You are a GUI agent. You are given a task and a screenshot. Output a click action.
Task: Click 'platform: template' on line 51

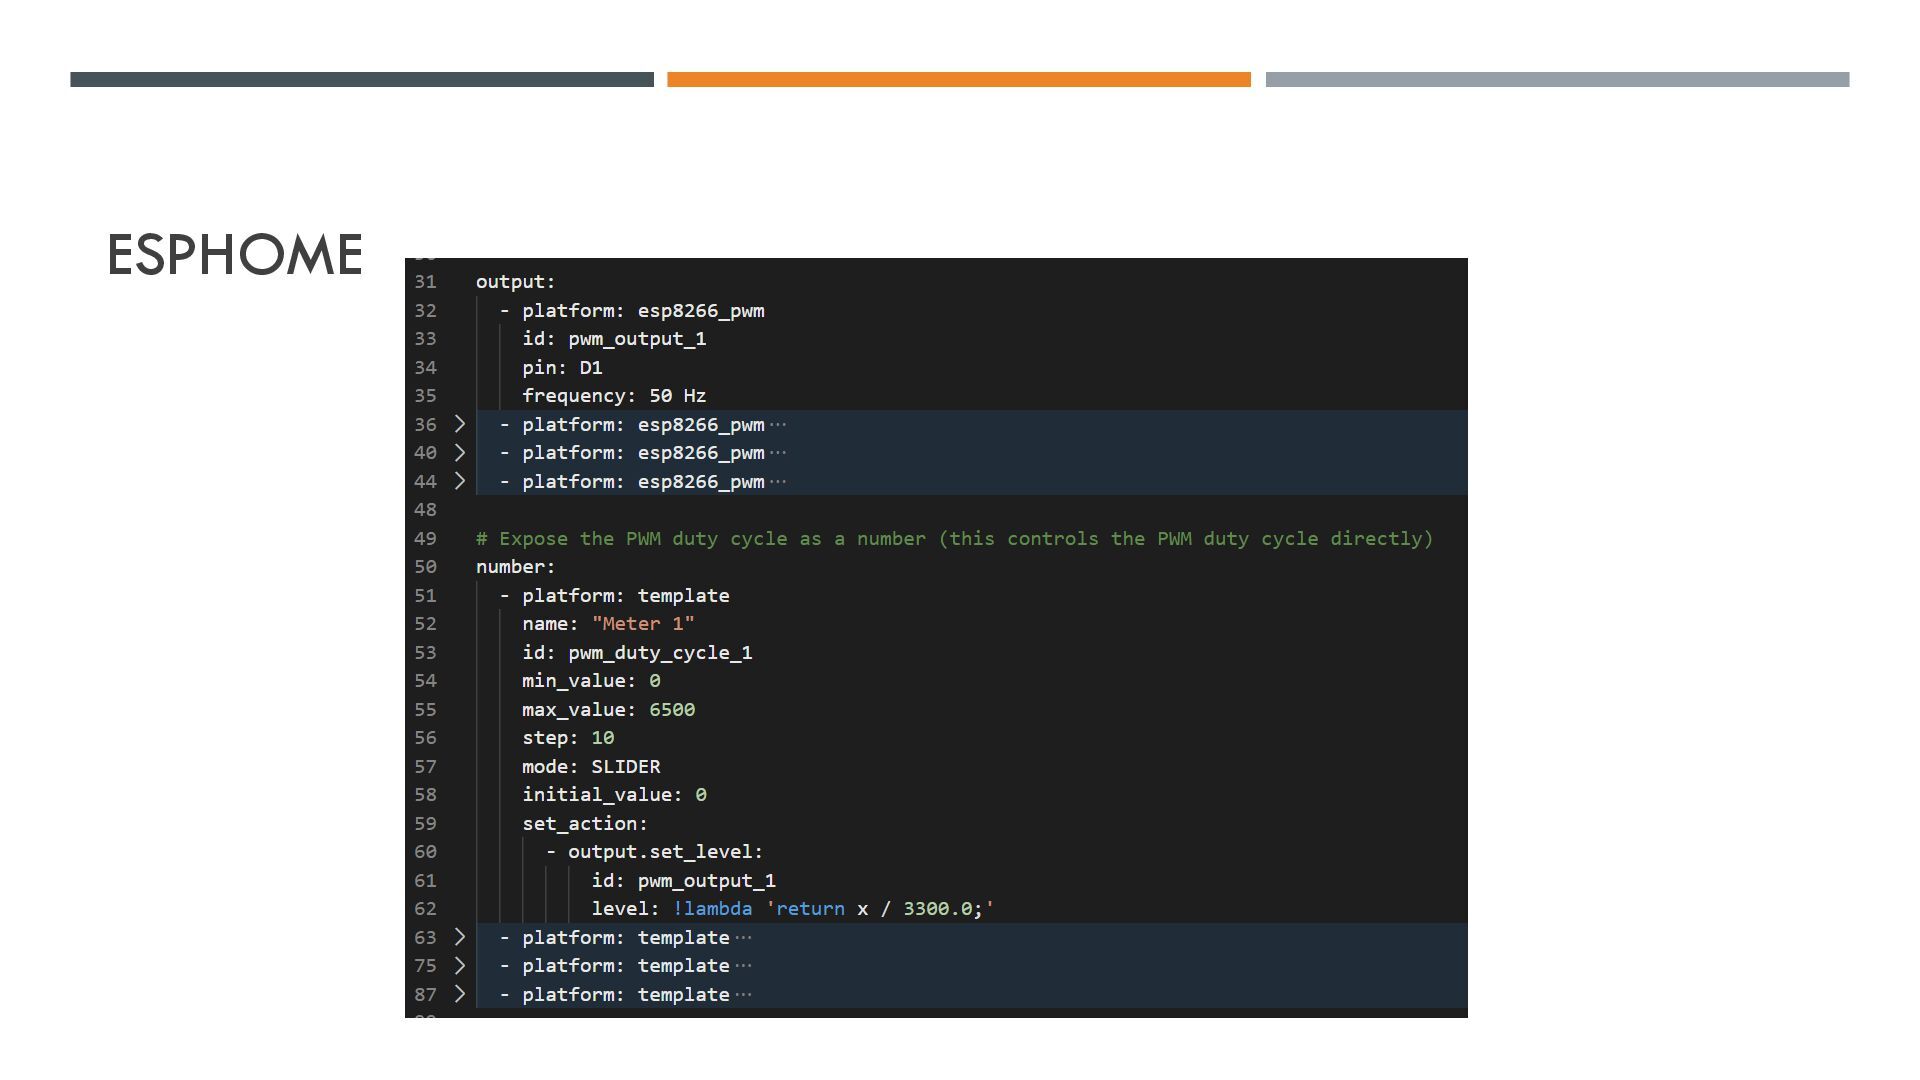(625, 596)
